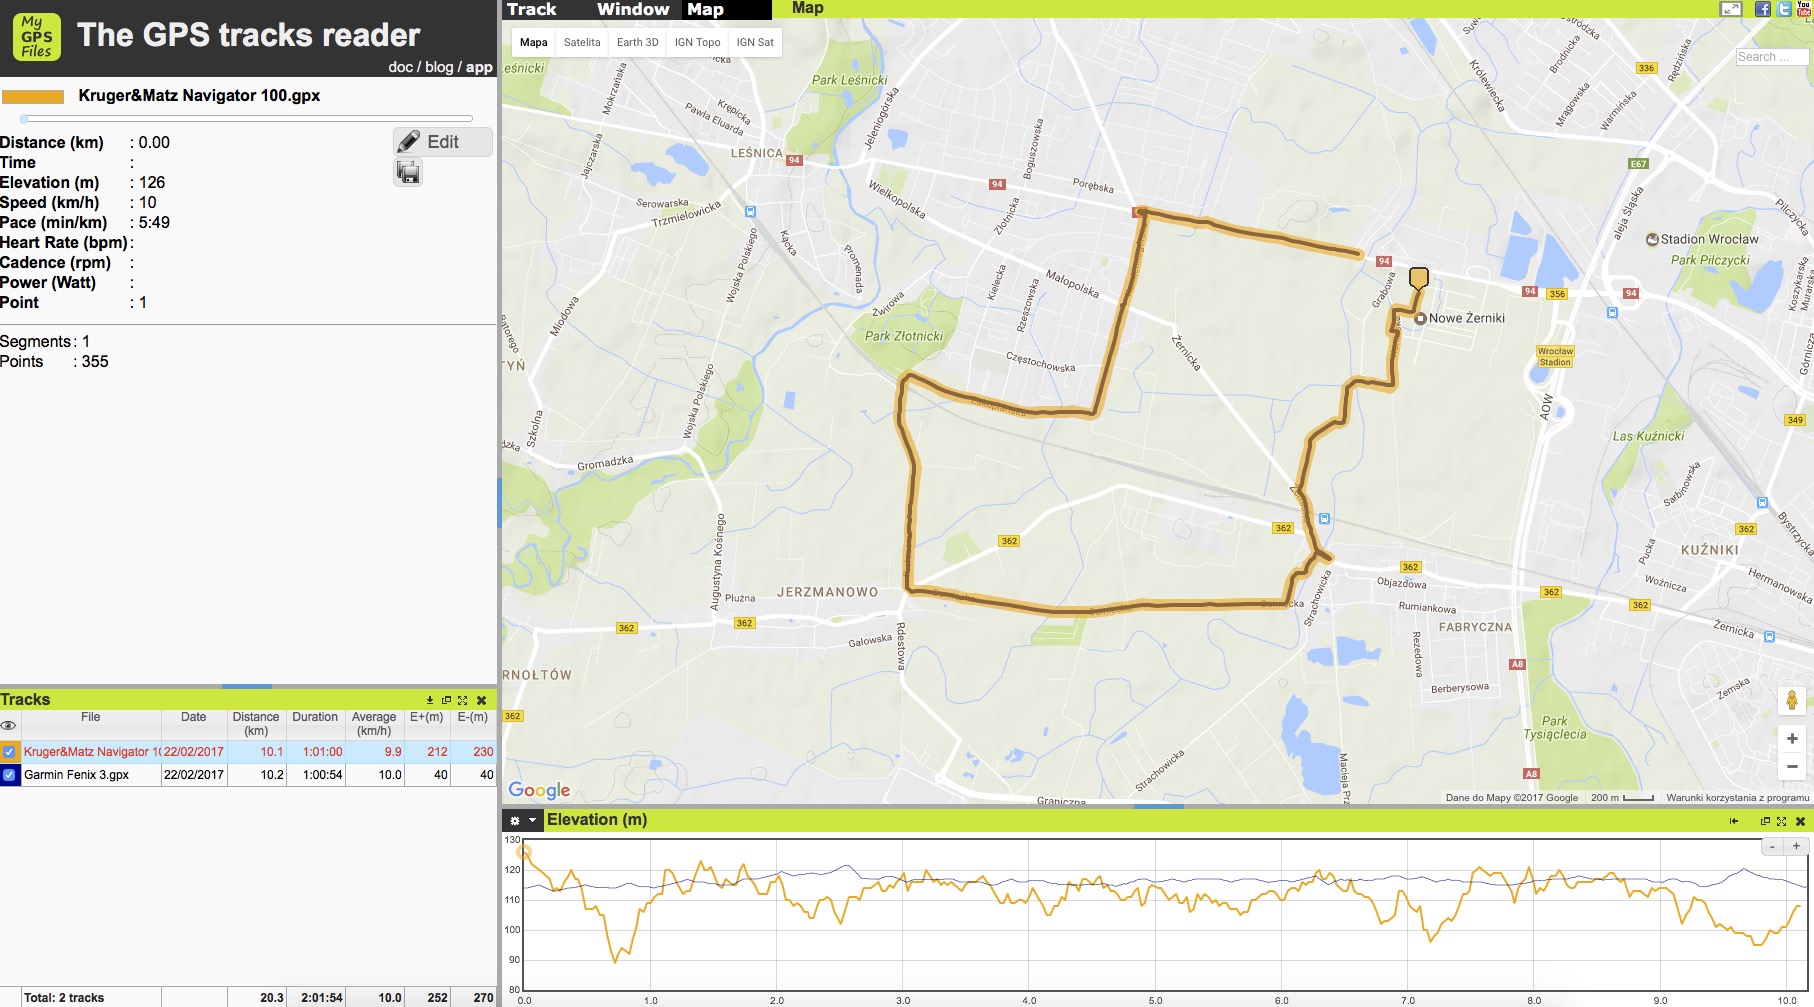Click the Nowe Żerniki place marker
This screenshot has height=1007, width=1814.
tap(1420, 319)
